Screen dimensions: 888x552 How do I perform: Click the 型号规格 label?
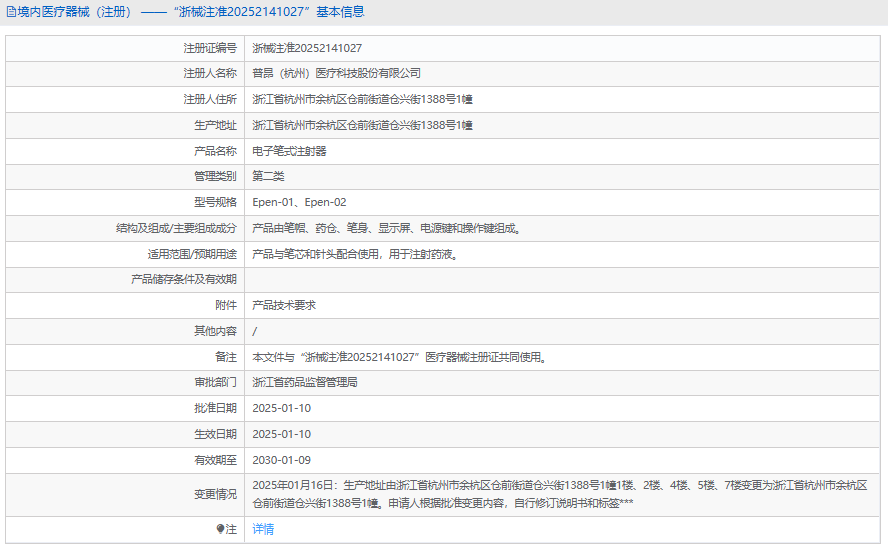point(215,202)
